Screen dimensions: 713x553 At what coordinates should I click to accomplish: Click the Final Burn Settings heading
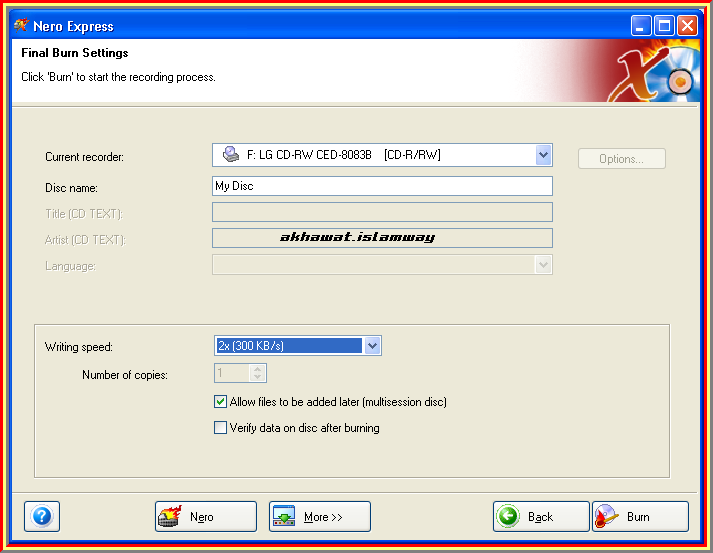75,53
